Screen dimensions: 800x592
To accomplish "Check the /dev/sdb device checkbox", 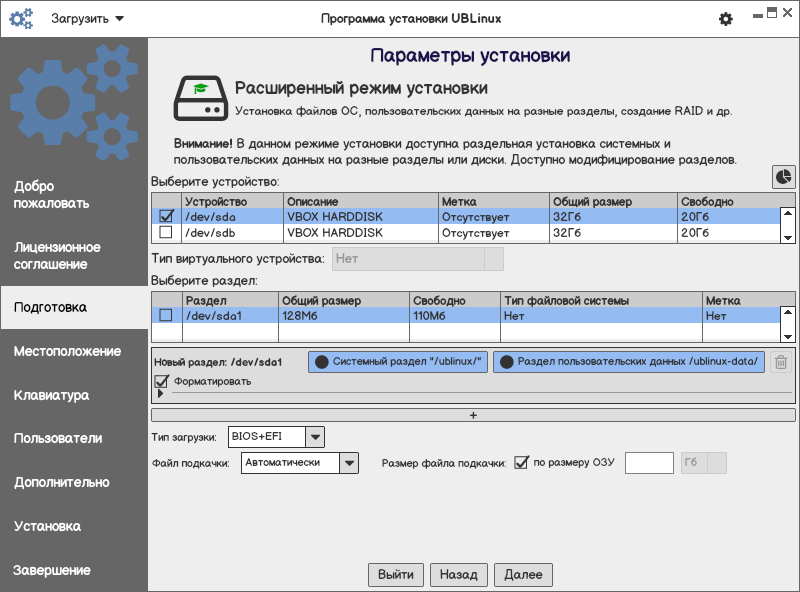I will pyautogui.click(x=166, y=233).
